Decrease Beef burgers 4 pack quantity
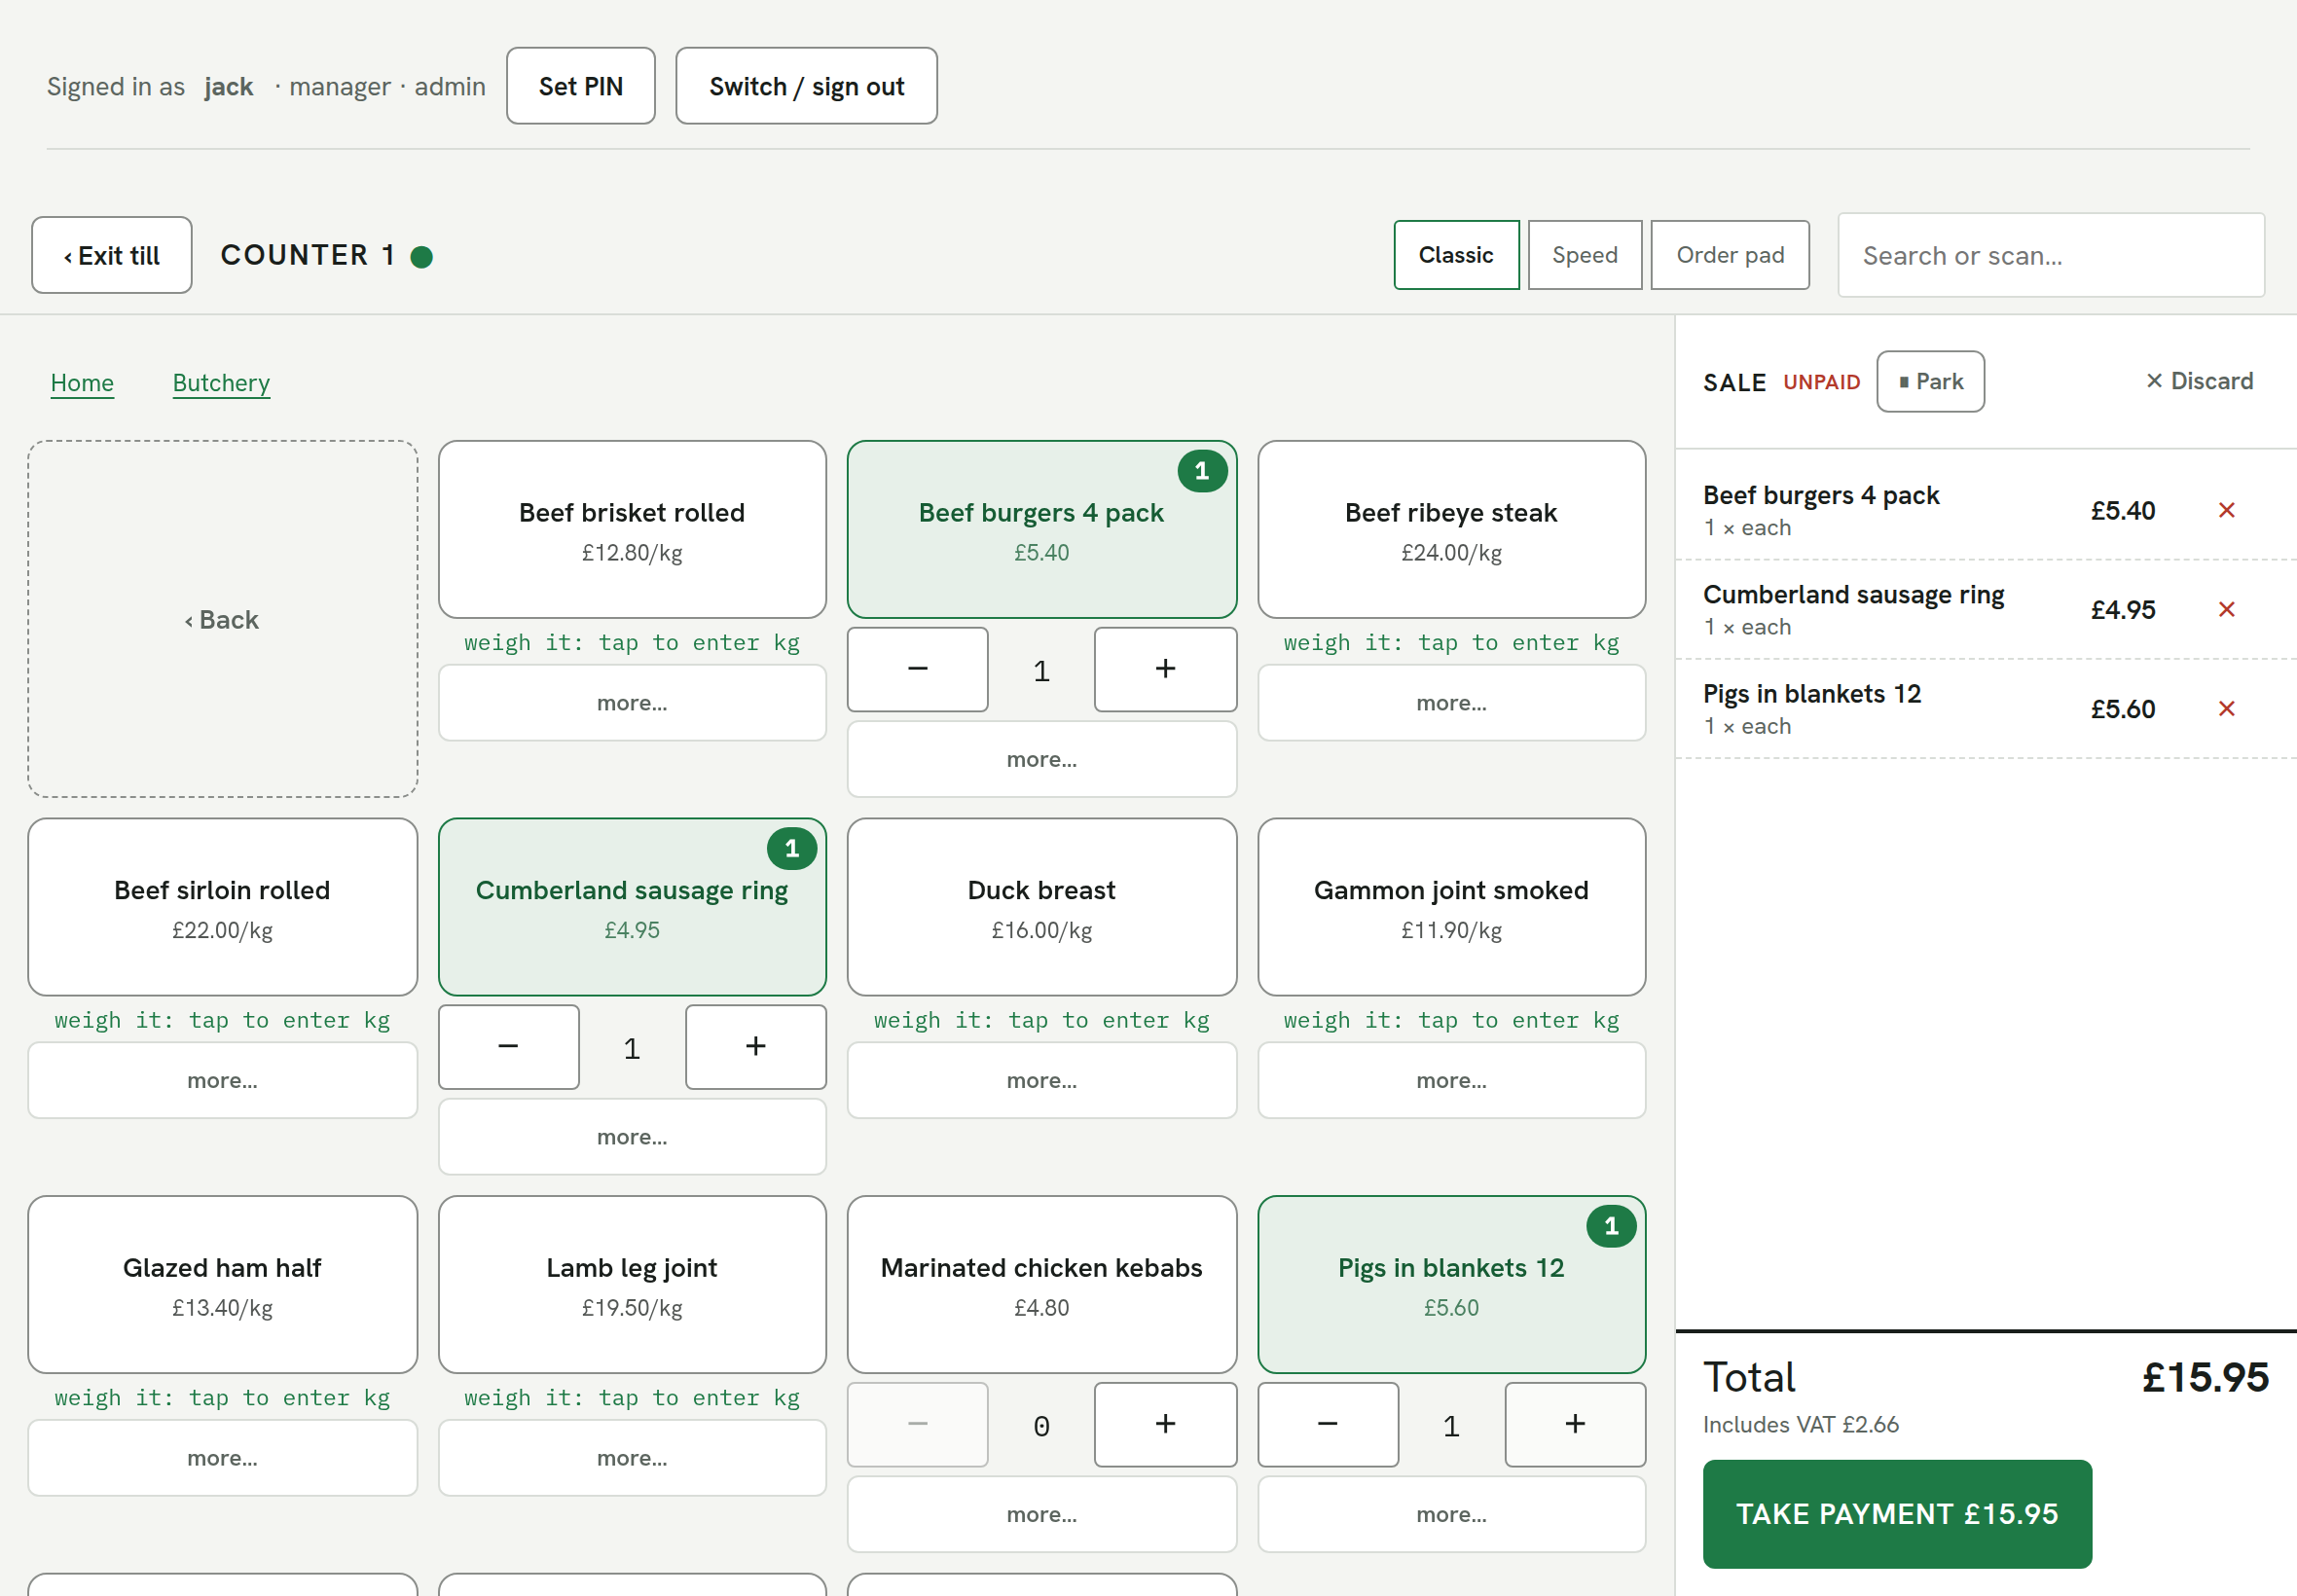This screenshot has height=1596, width=2297. [917, 669]
